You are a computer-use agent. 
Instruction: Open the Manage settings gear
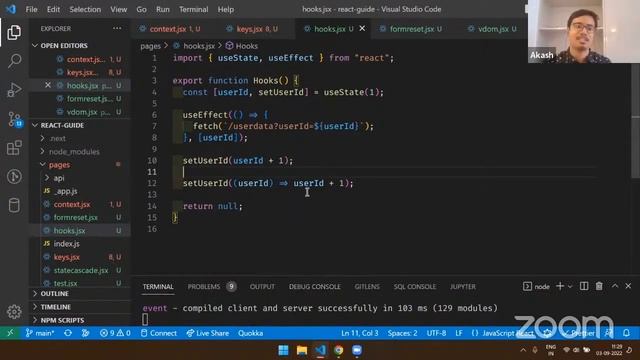tap(14, 311)
